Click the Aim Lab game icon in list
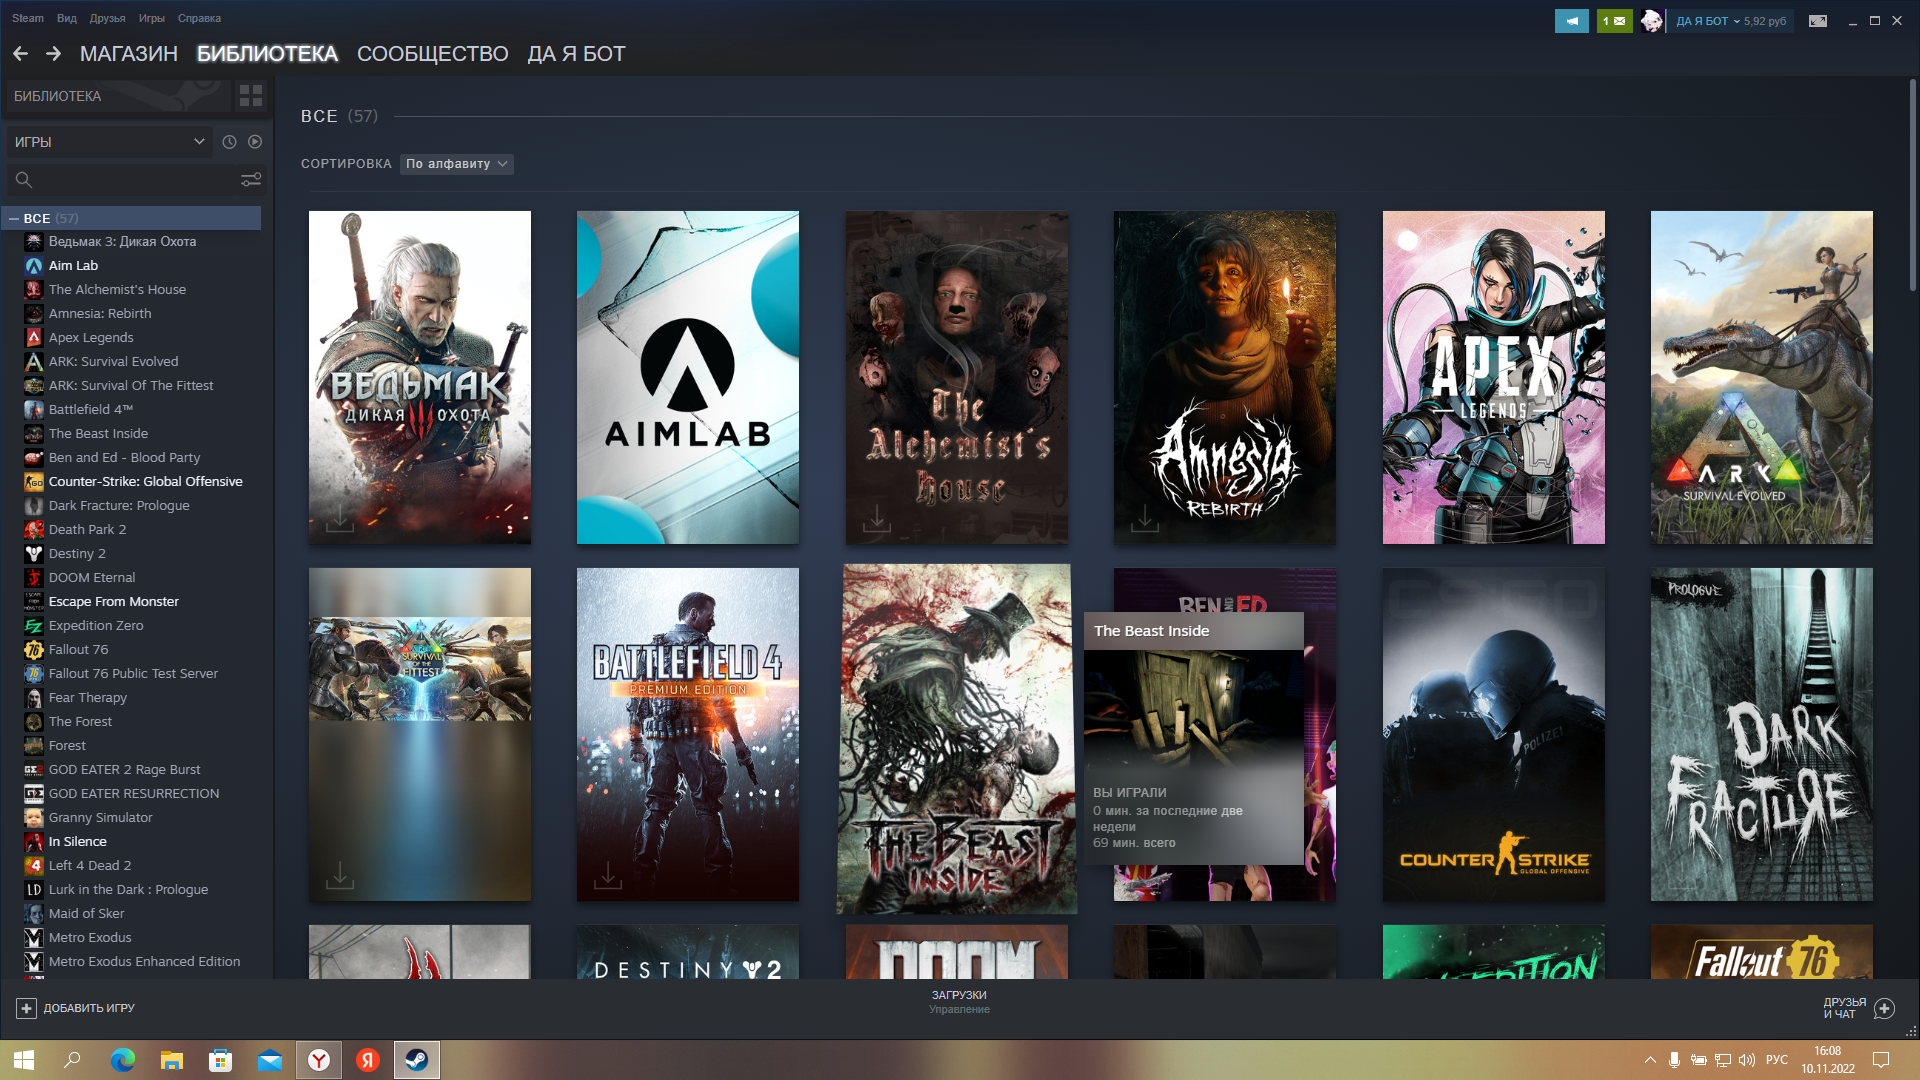The height and width of the screenshot is (1080, 1920). click(x=34, y=266)
